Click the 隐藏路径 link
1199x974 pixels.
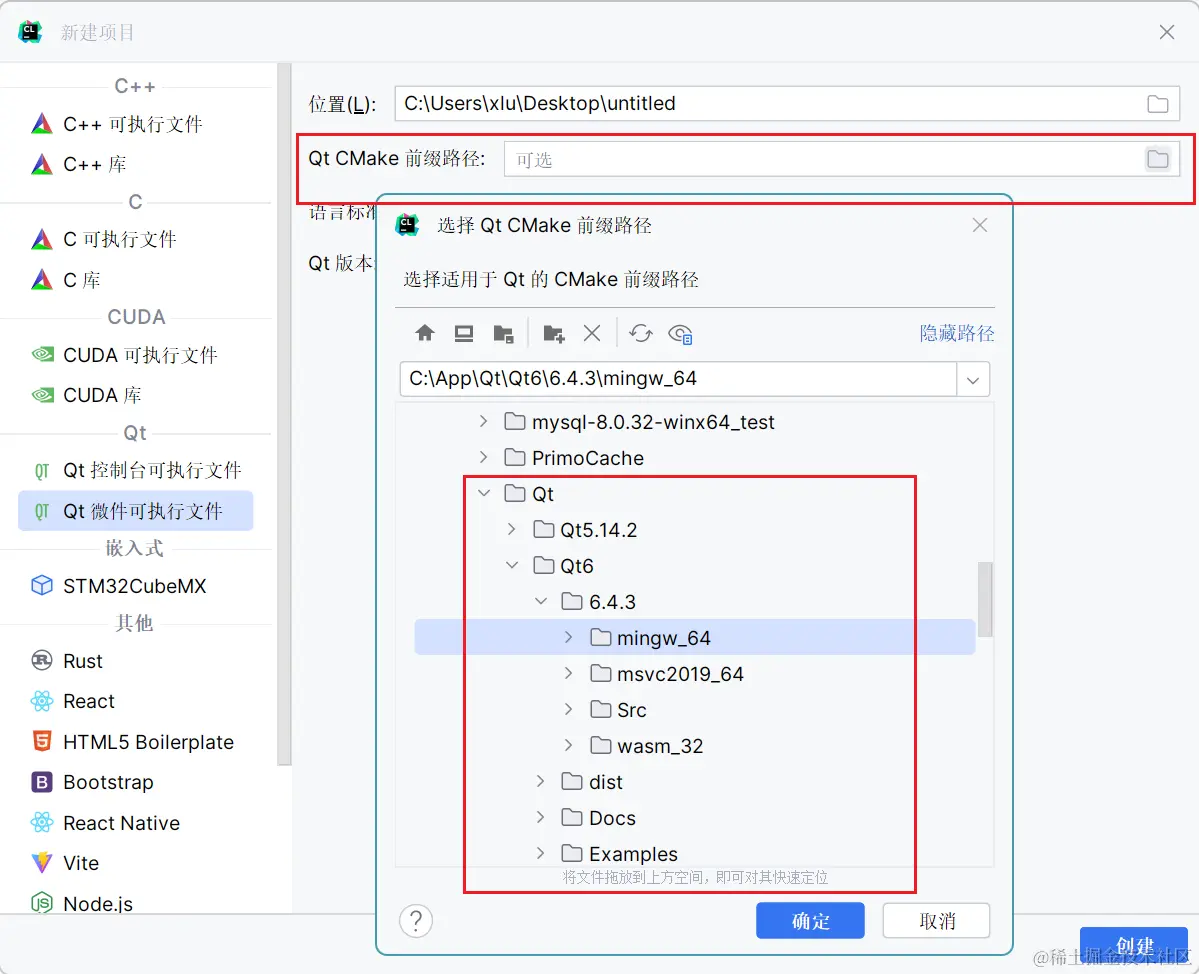tap(957, 333)
